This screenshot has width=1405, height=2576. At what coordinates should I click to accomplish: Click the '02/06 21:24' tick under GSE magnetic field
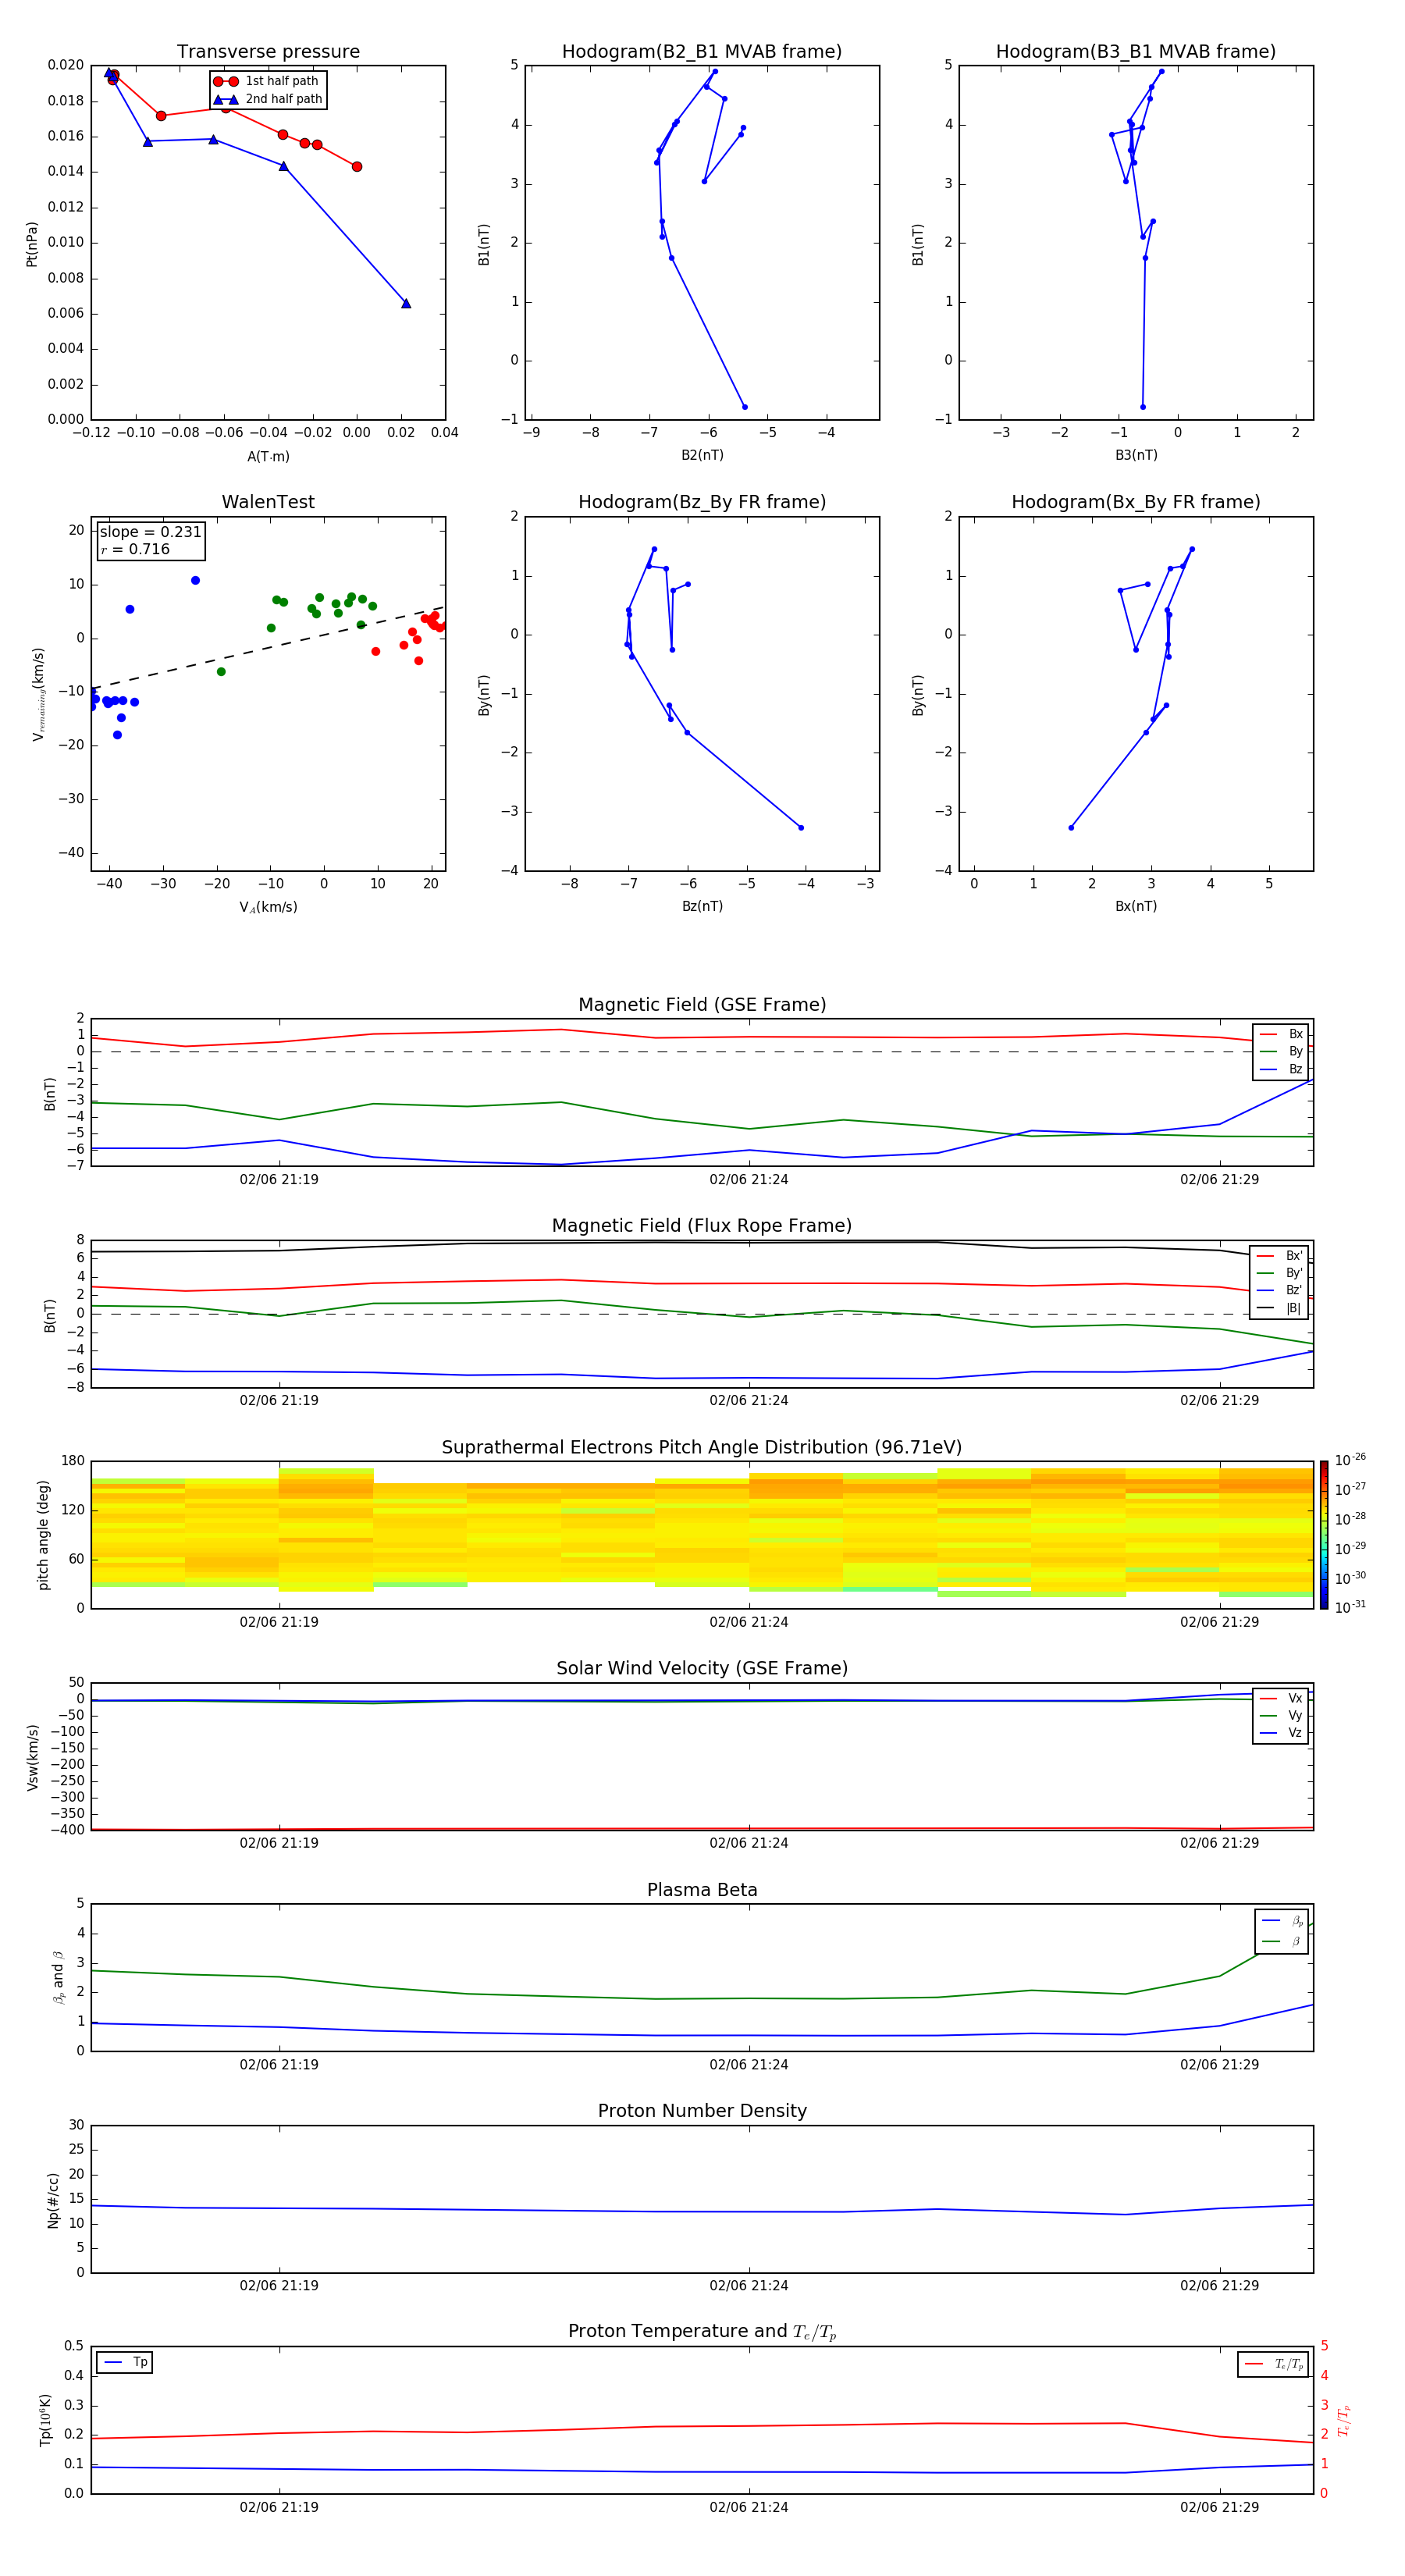pyautogui.click(x=749, y=1180)
